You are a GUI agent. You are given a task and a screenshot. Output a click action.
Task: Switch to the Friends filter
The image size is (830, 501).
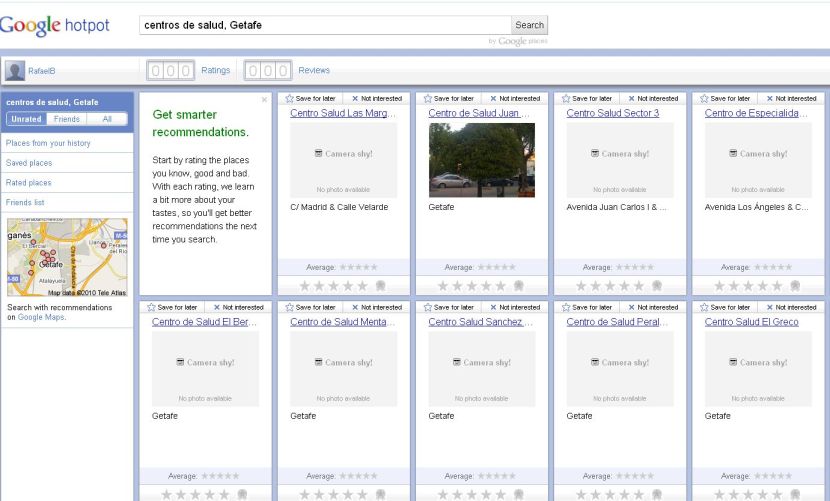pos(67,119)
